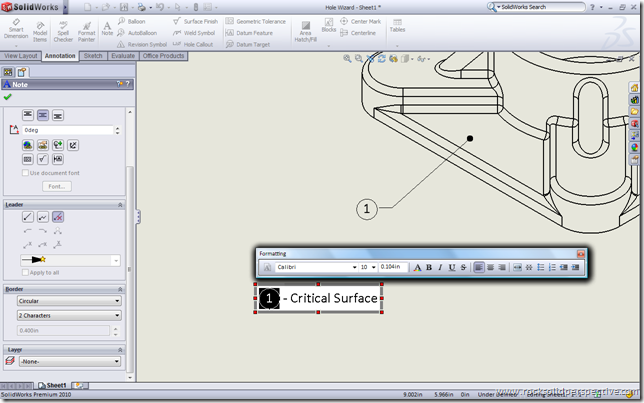Collapse the Leader section

click(x=120, y=205)
